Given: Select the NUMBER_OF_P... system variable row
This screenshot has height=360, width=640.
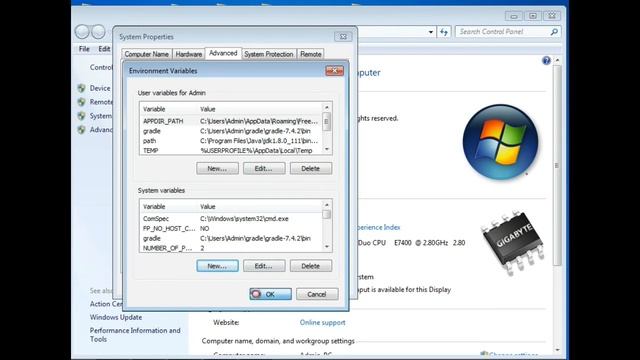Looking at the screenshot, I should (x=231, y=248).
